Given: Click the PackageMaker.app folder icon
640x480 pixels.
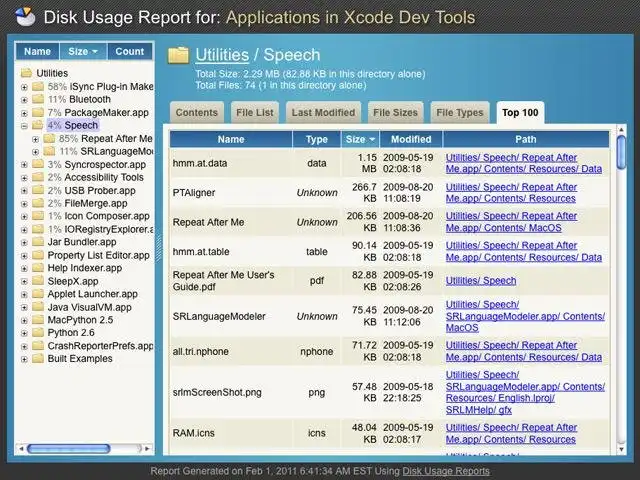Looking at the screenshot, I should click(x=38, y=112).
